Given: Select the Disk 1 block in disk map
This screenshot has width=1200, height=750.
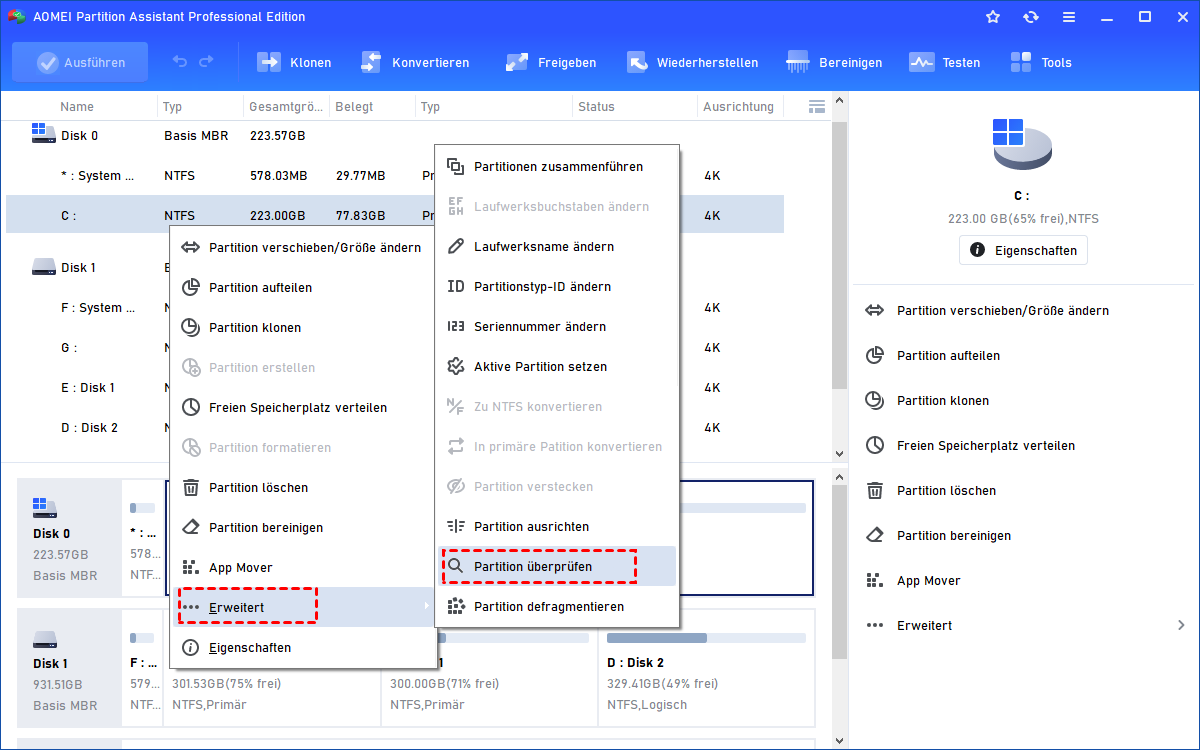Looking at the screenshot, I should tap(70, 668).
